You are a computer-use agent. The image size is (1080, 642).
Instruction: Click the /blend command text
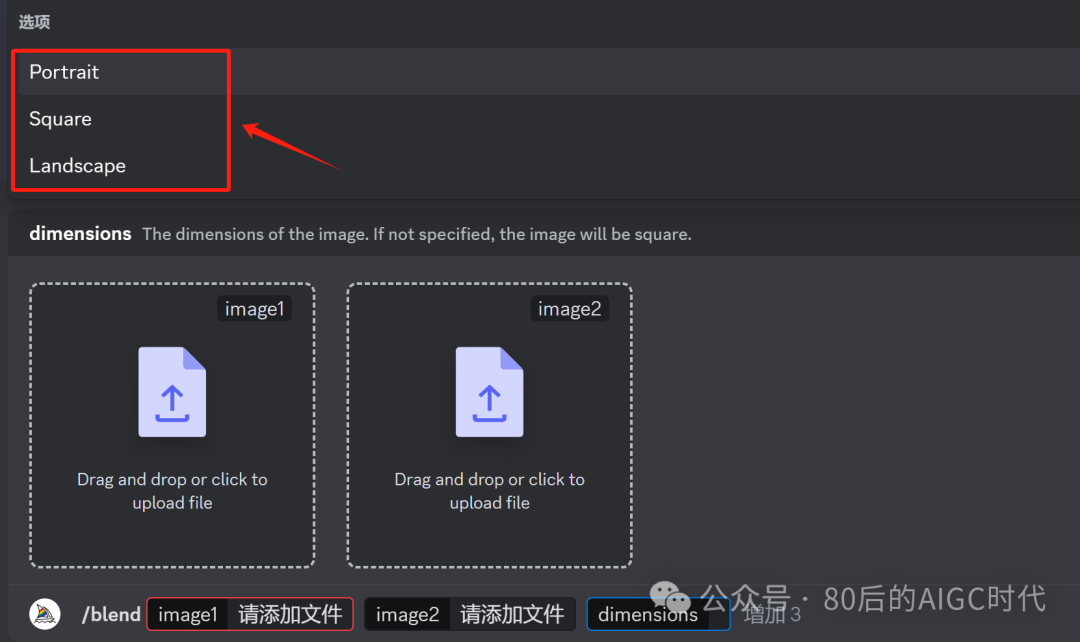(111, 614)
